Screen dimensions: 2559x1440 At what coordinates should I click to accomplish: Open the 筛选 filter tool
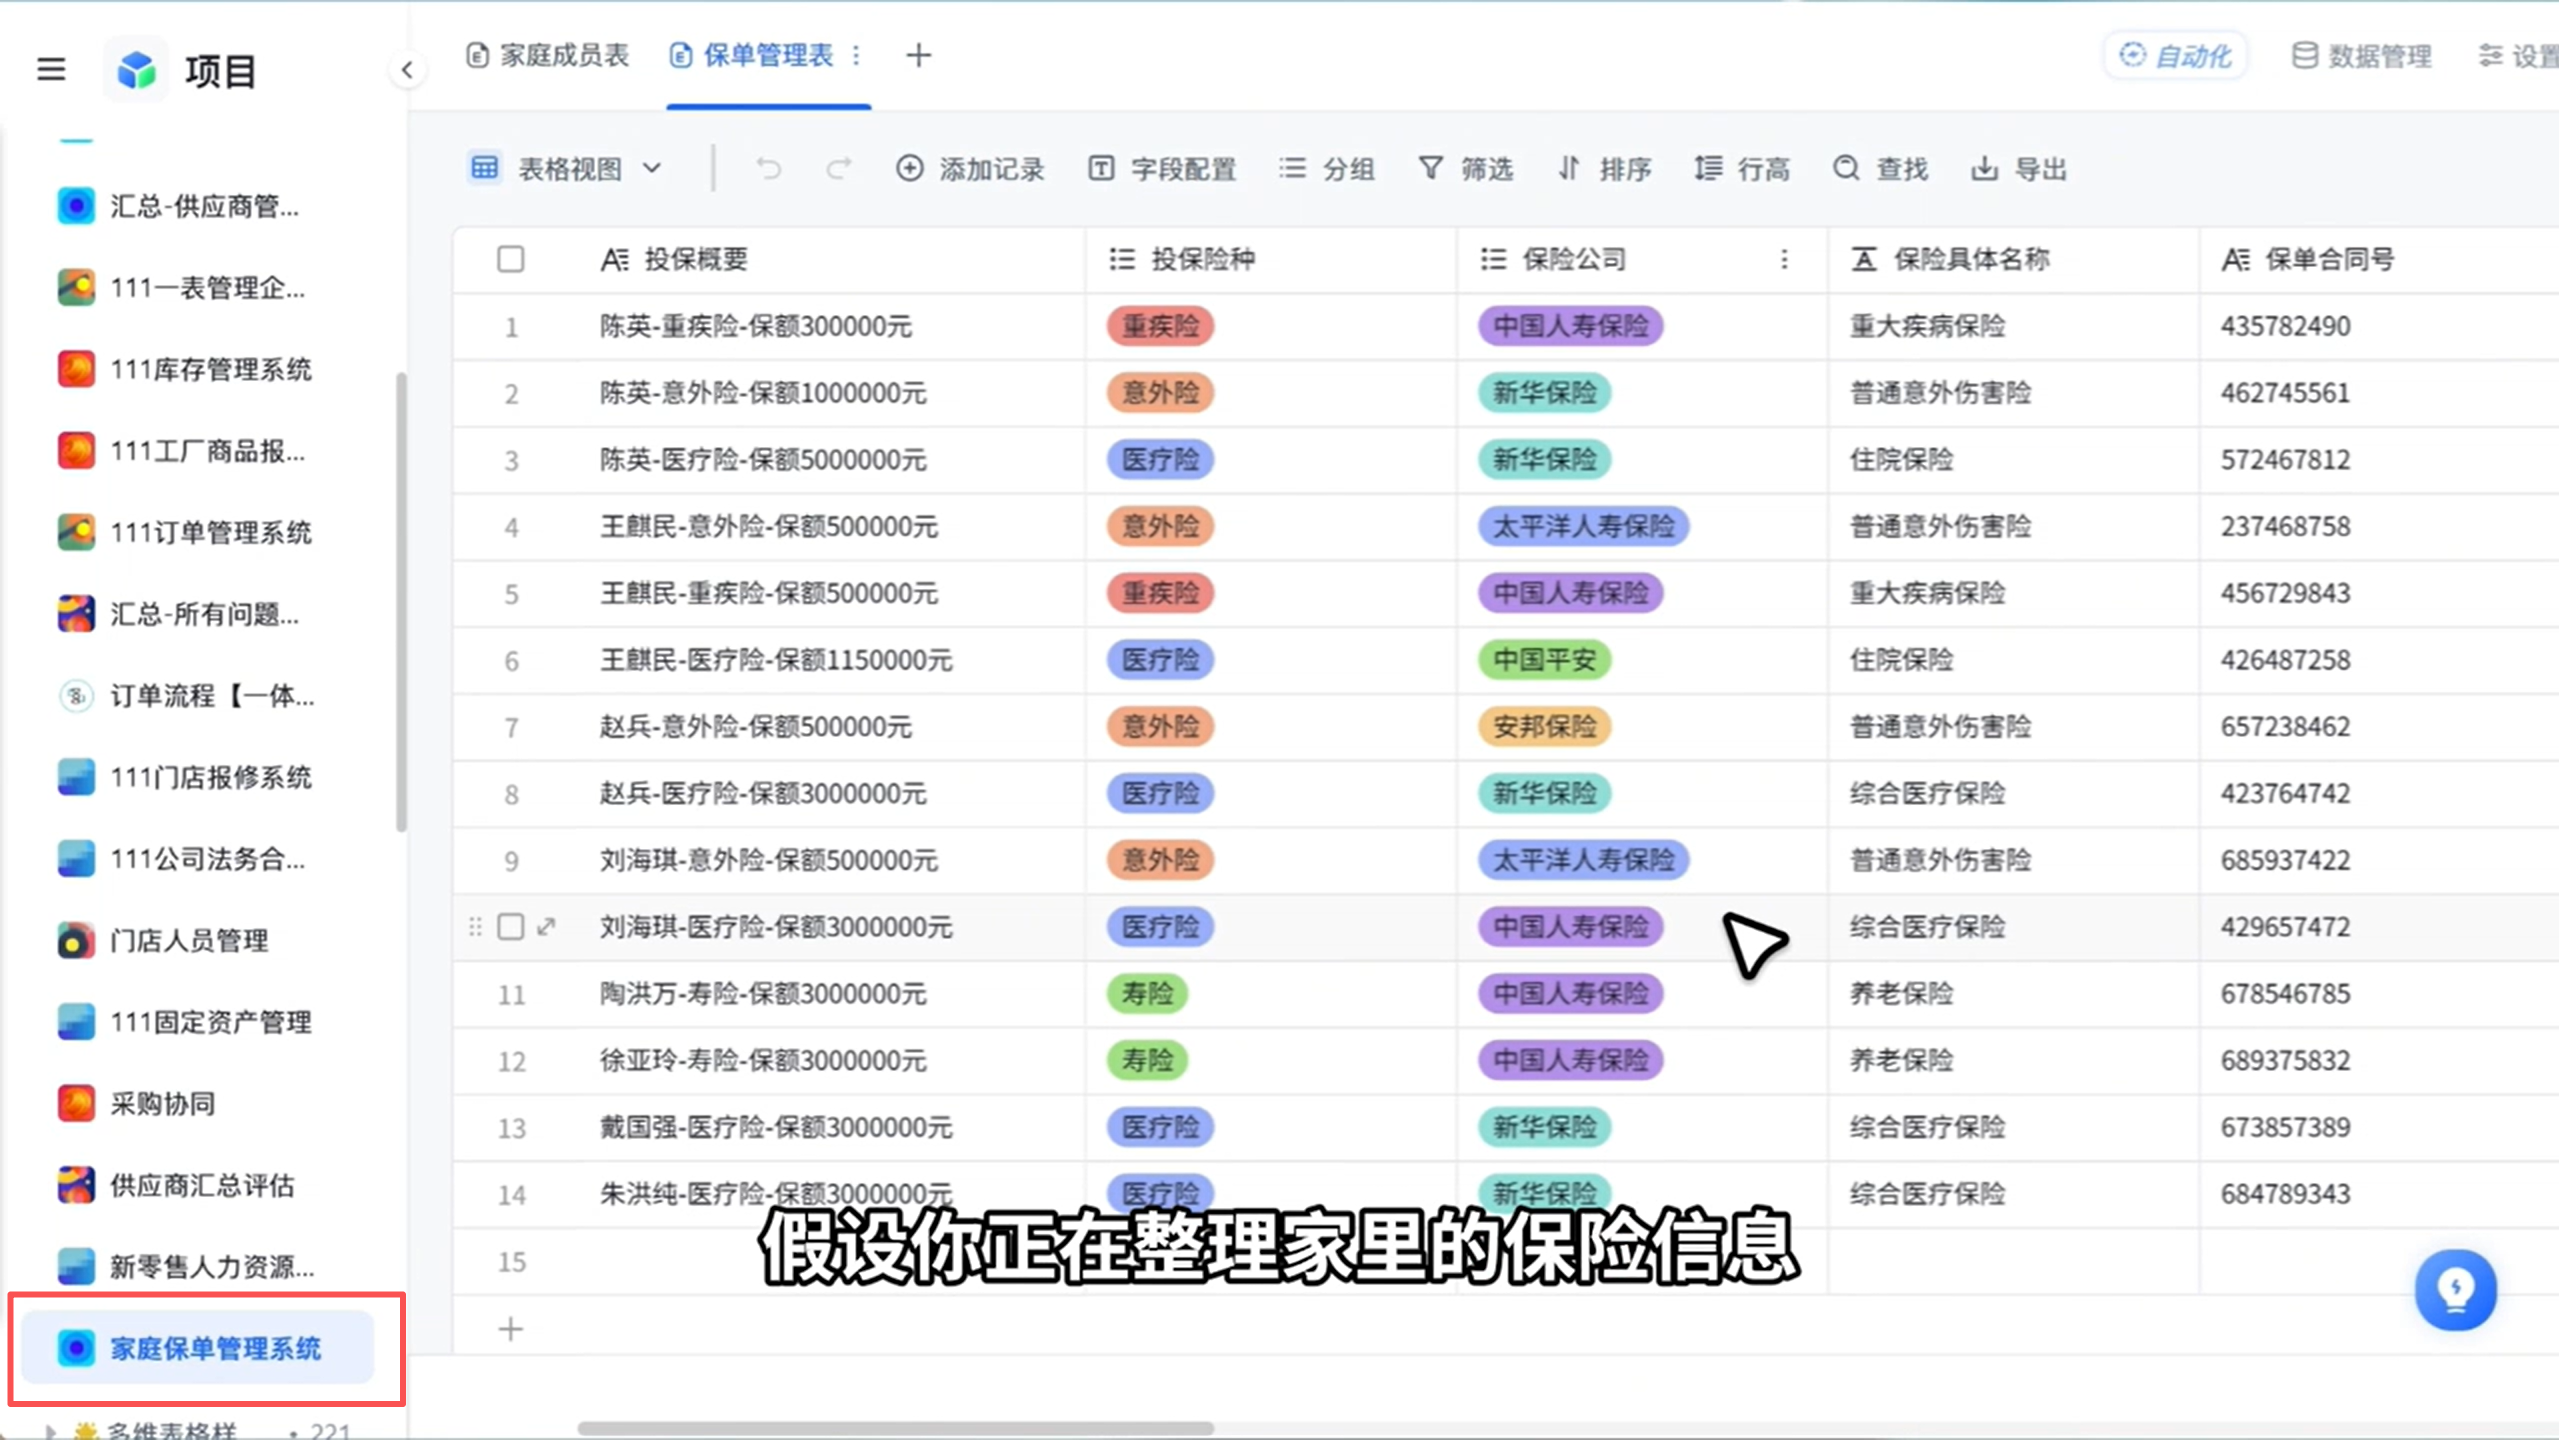tap(1466, 168)
